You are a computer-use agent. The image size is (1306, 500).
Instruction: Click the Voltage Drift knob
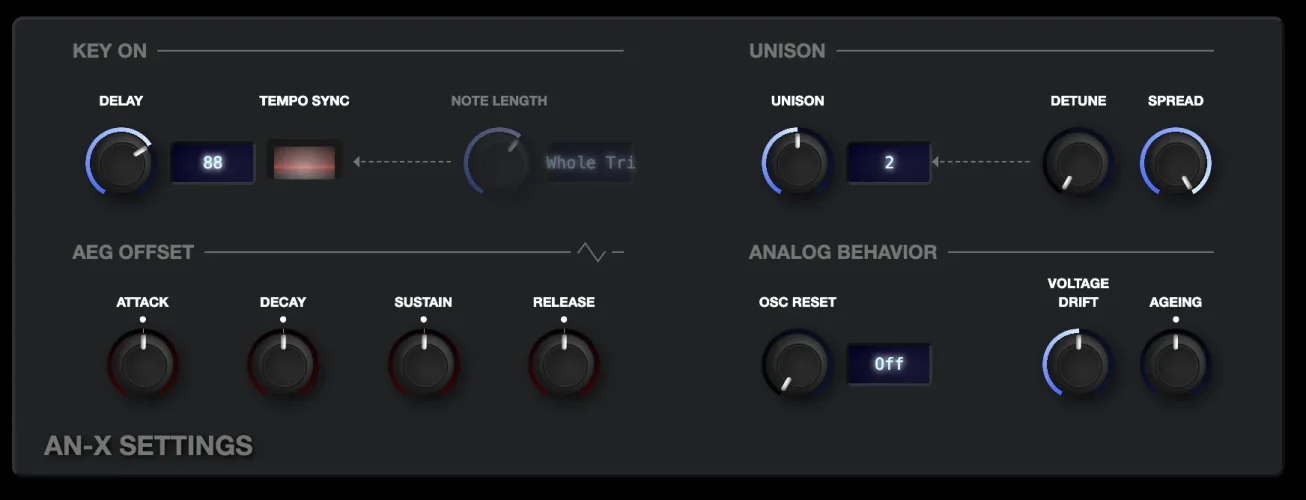(1078, 363)
